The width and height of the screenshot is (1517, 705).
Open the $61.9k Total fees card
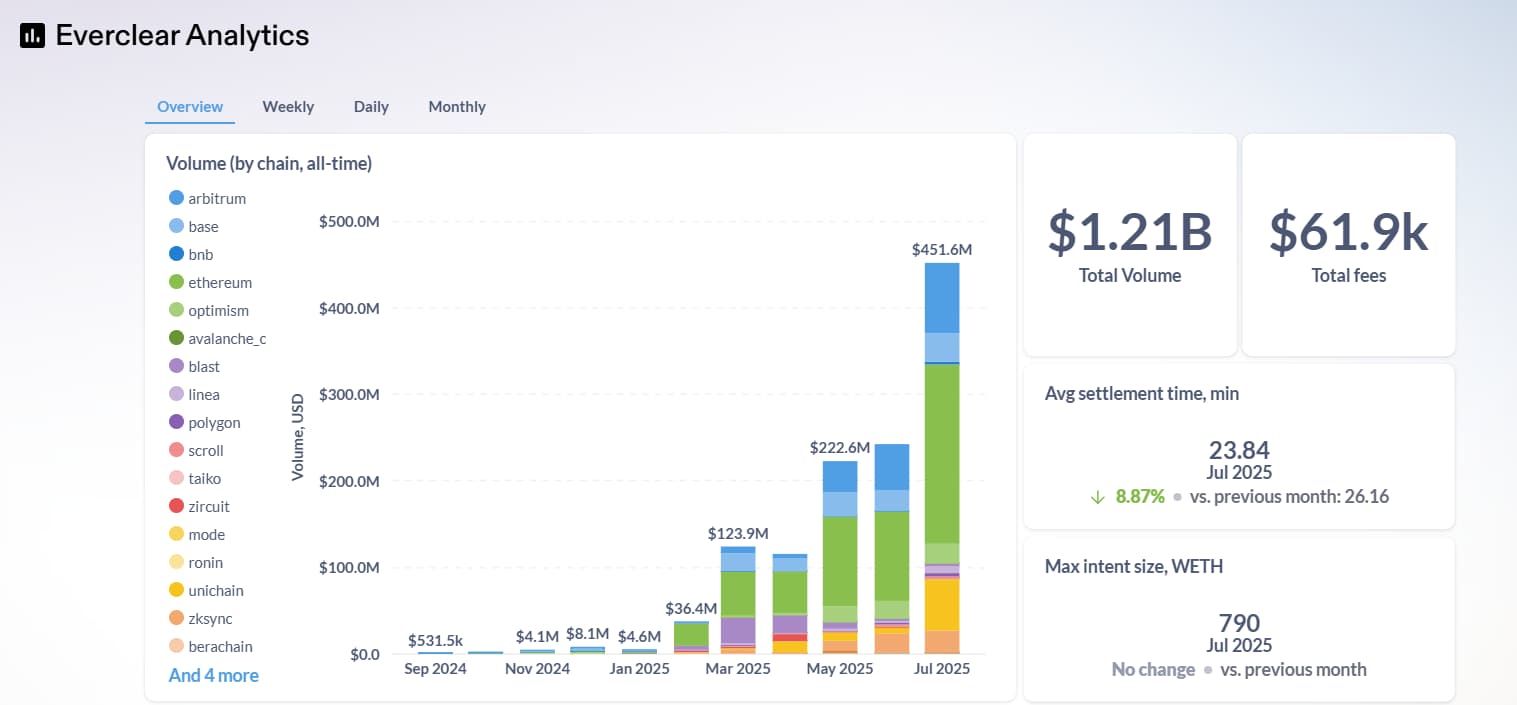pyautogui.click(x=1348, y=245)
